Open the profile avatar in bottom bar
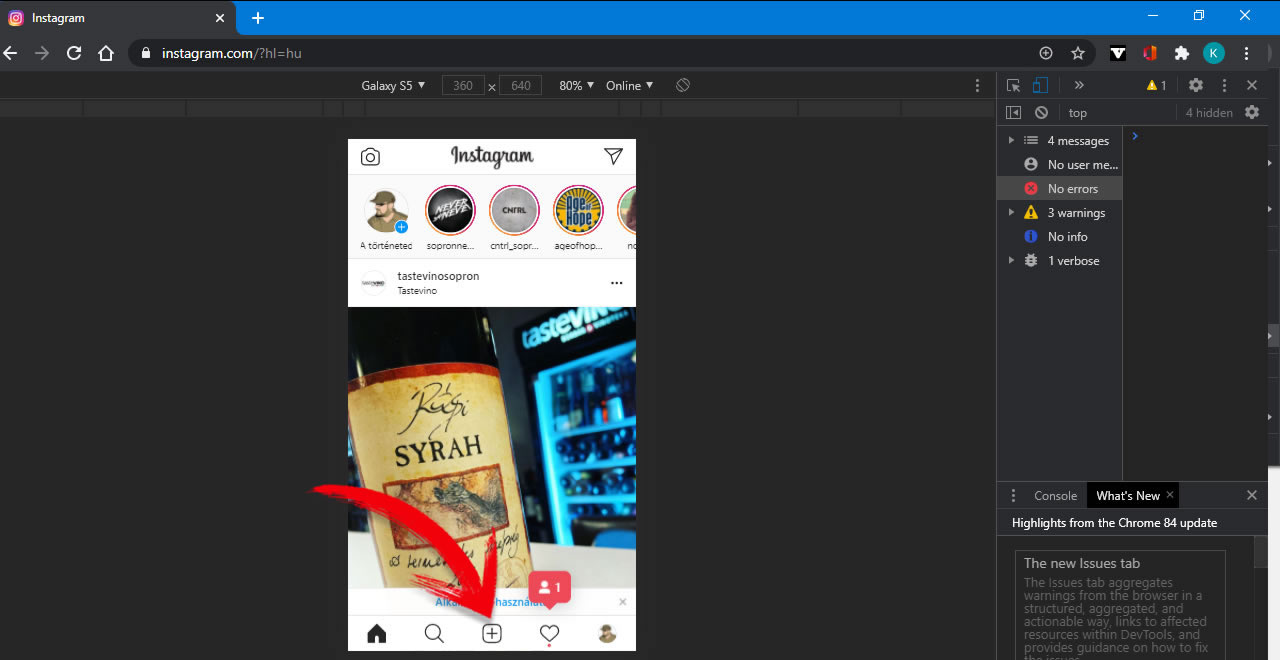 tap(606, 633)
